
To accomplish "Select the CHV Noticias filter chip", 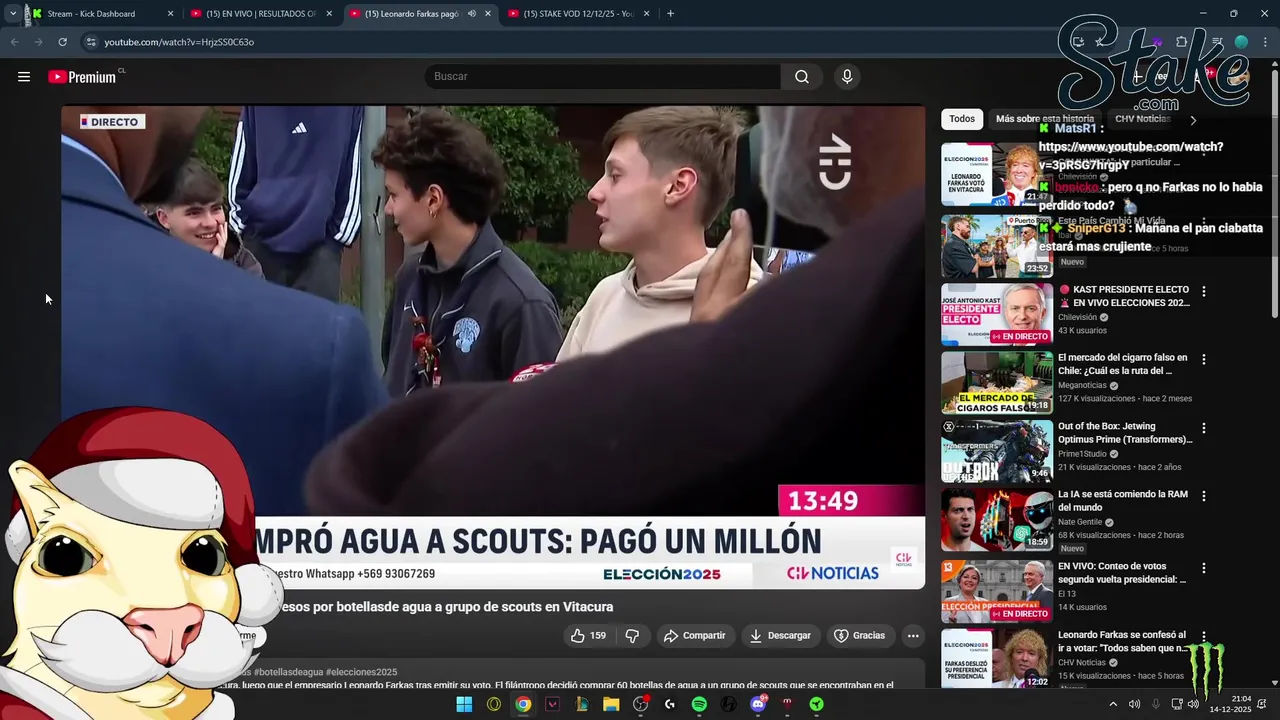I will pos(1142,119).
